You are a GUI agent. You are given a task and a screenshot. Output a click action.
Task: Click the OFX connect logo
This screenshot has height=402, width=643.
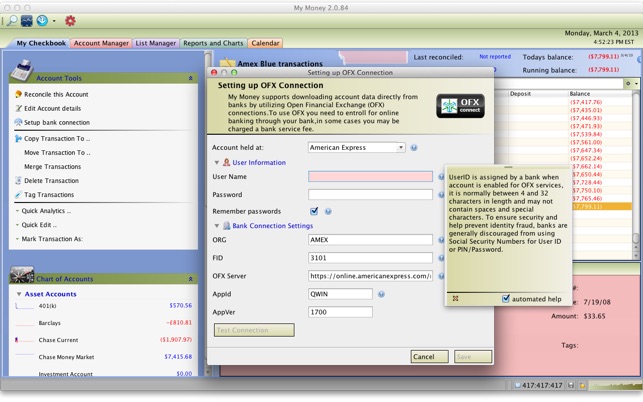tap(461, 106)
